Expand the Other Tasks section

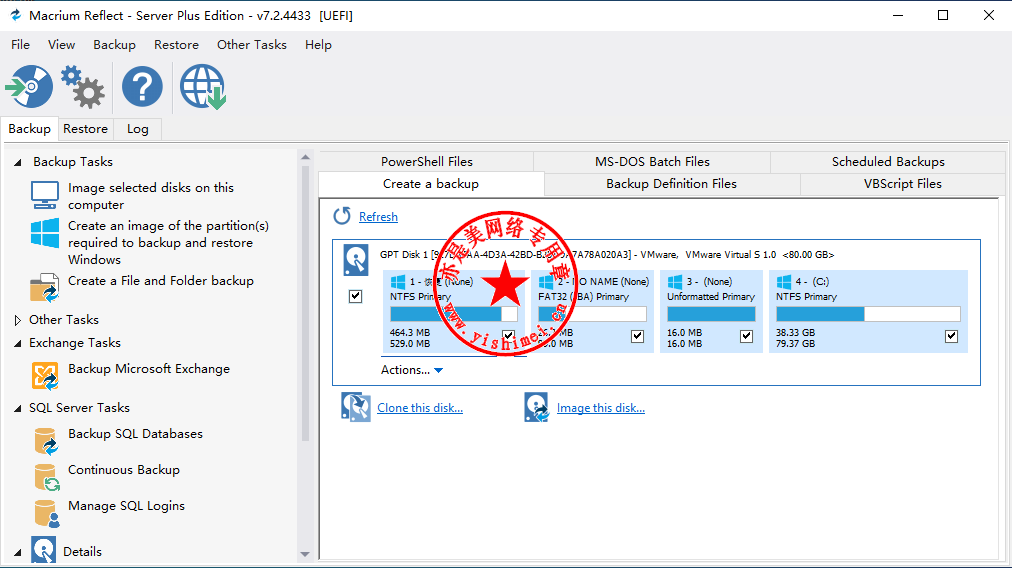pos(18,320)
